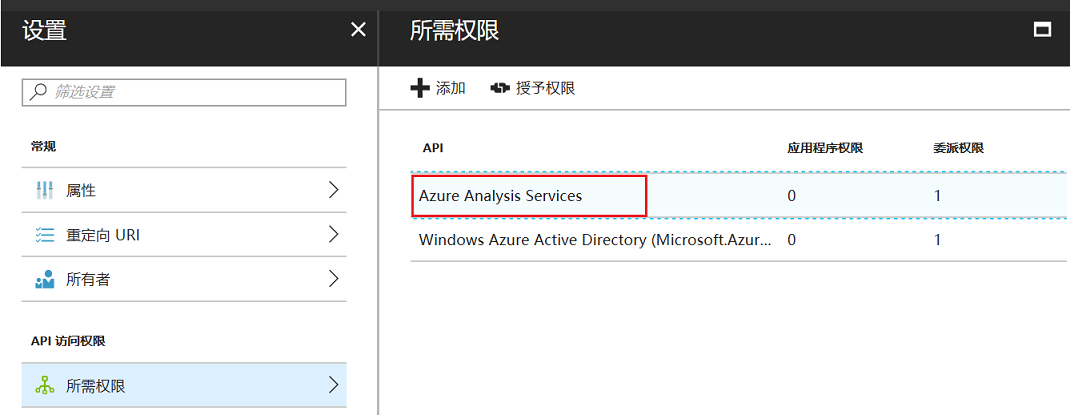This screenshot has width=1070, height=415.
Task: Open the 重定向 URI settings item
Action: 103,235
